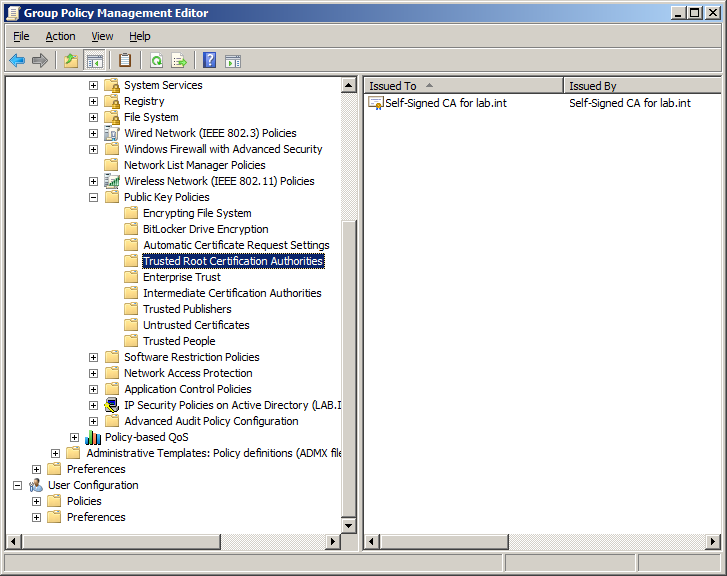The width and height of the screenshot is (727, 576).
Task: Collapse the Public Key Policies node
Action: pos(93,197)
